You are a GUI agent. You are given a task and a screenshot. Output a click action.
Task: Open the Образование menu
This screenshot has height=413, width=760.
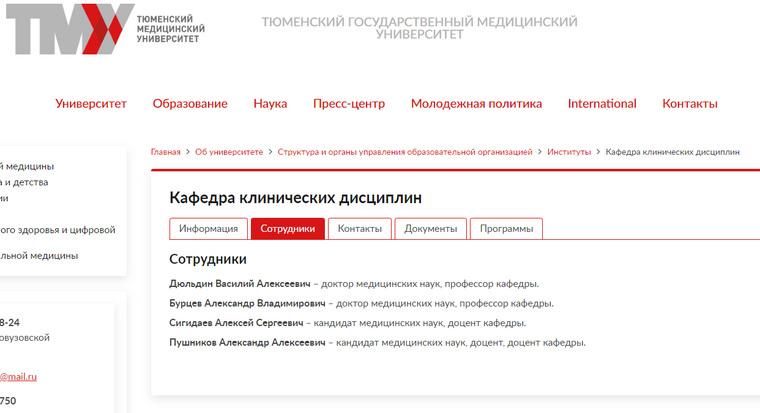(x=190, y=103)
